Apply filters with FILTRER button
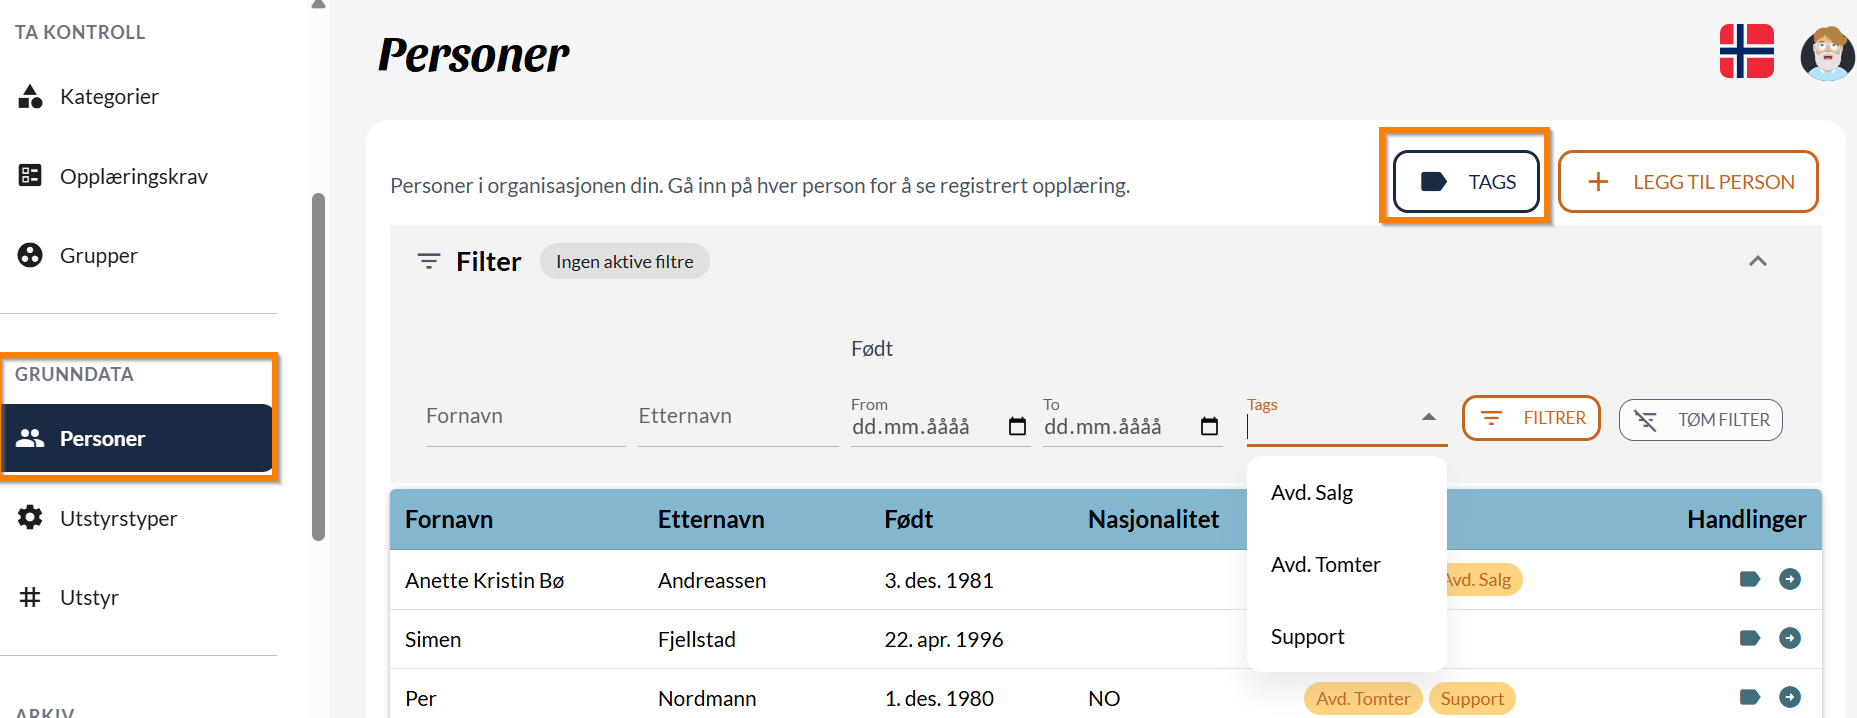1857x718 pixels. click(1531, 418)
